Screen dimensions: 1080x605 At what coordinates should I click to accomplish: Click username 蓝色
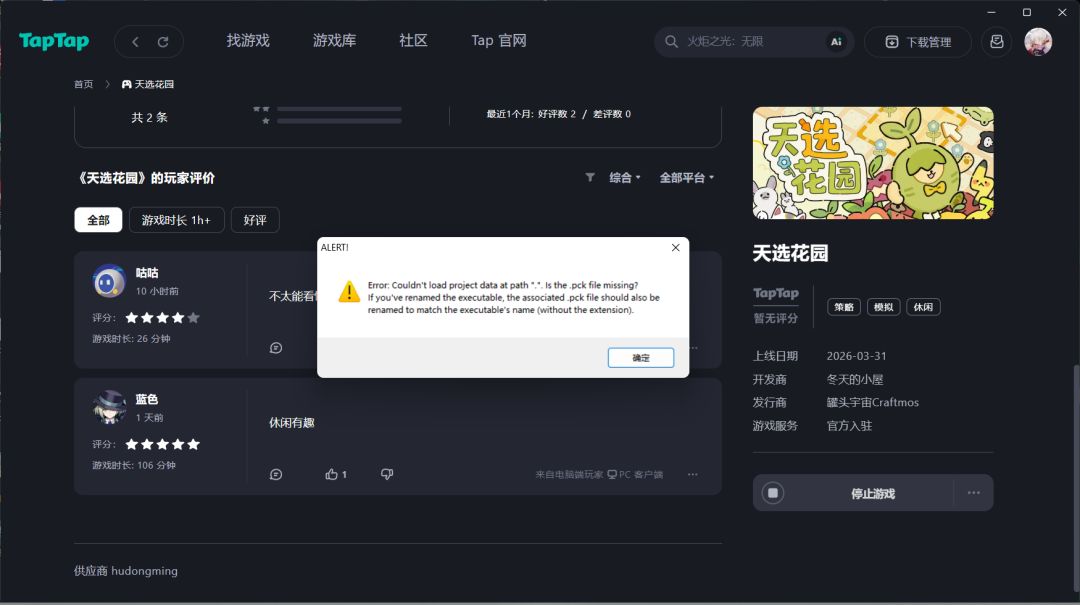(147, 399)
